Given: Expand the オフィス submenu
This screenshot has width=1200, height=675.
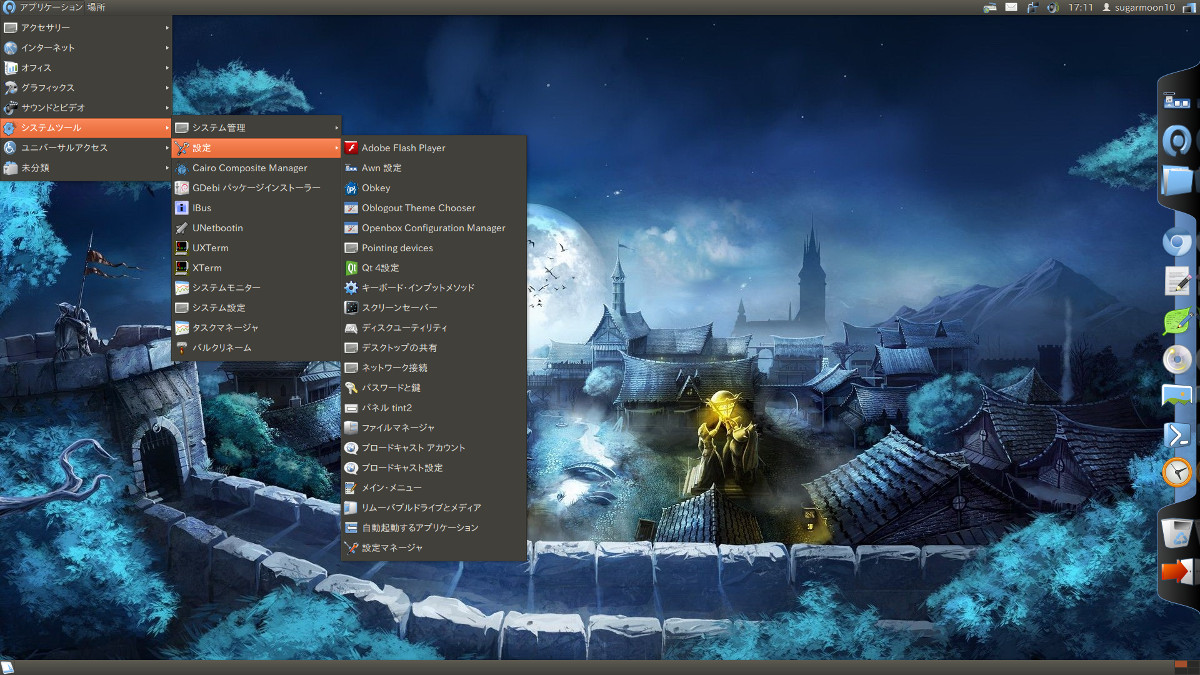Looking at the screenshot, I should (86, 68).
